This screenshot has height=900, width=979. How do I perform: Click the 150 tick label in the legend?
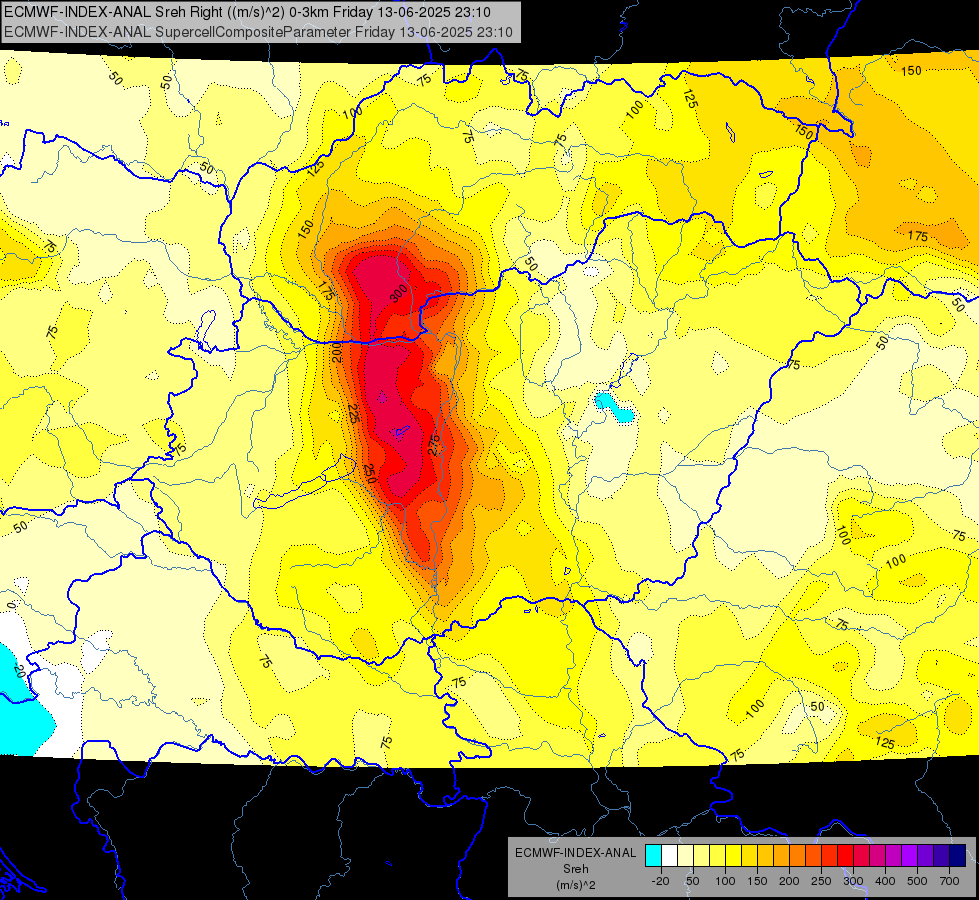(757, 881)
